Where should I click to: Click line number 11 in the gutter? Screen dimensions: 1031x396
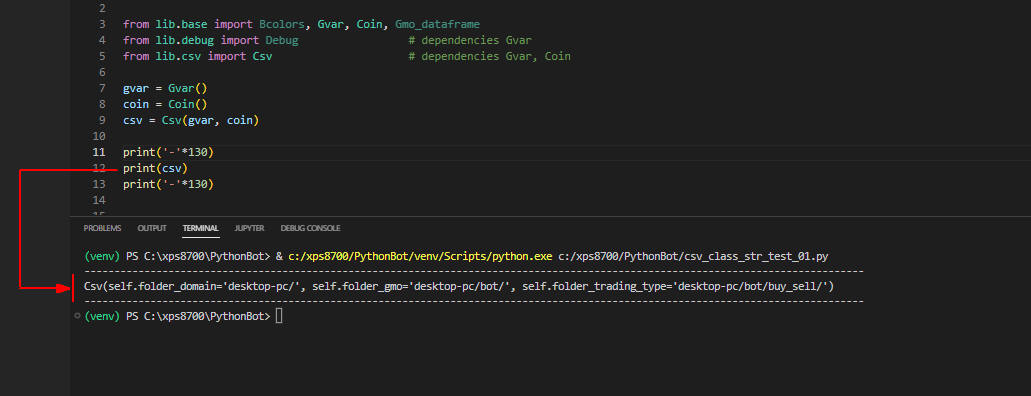(99, 153)
